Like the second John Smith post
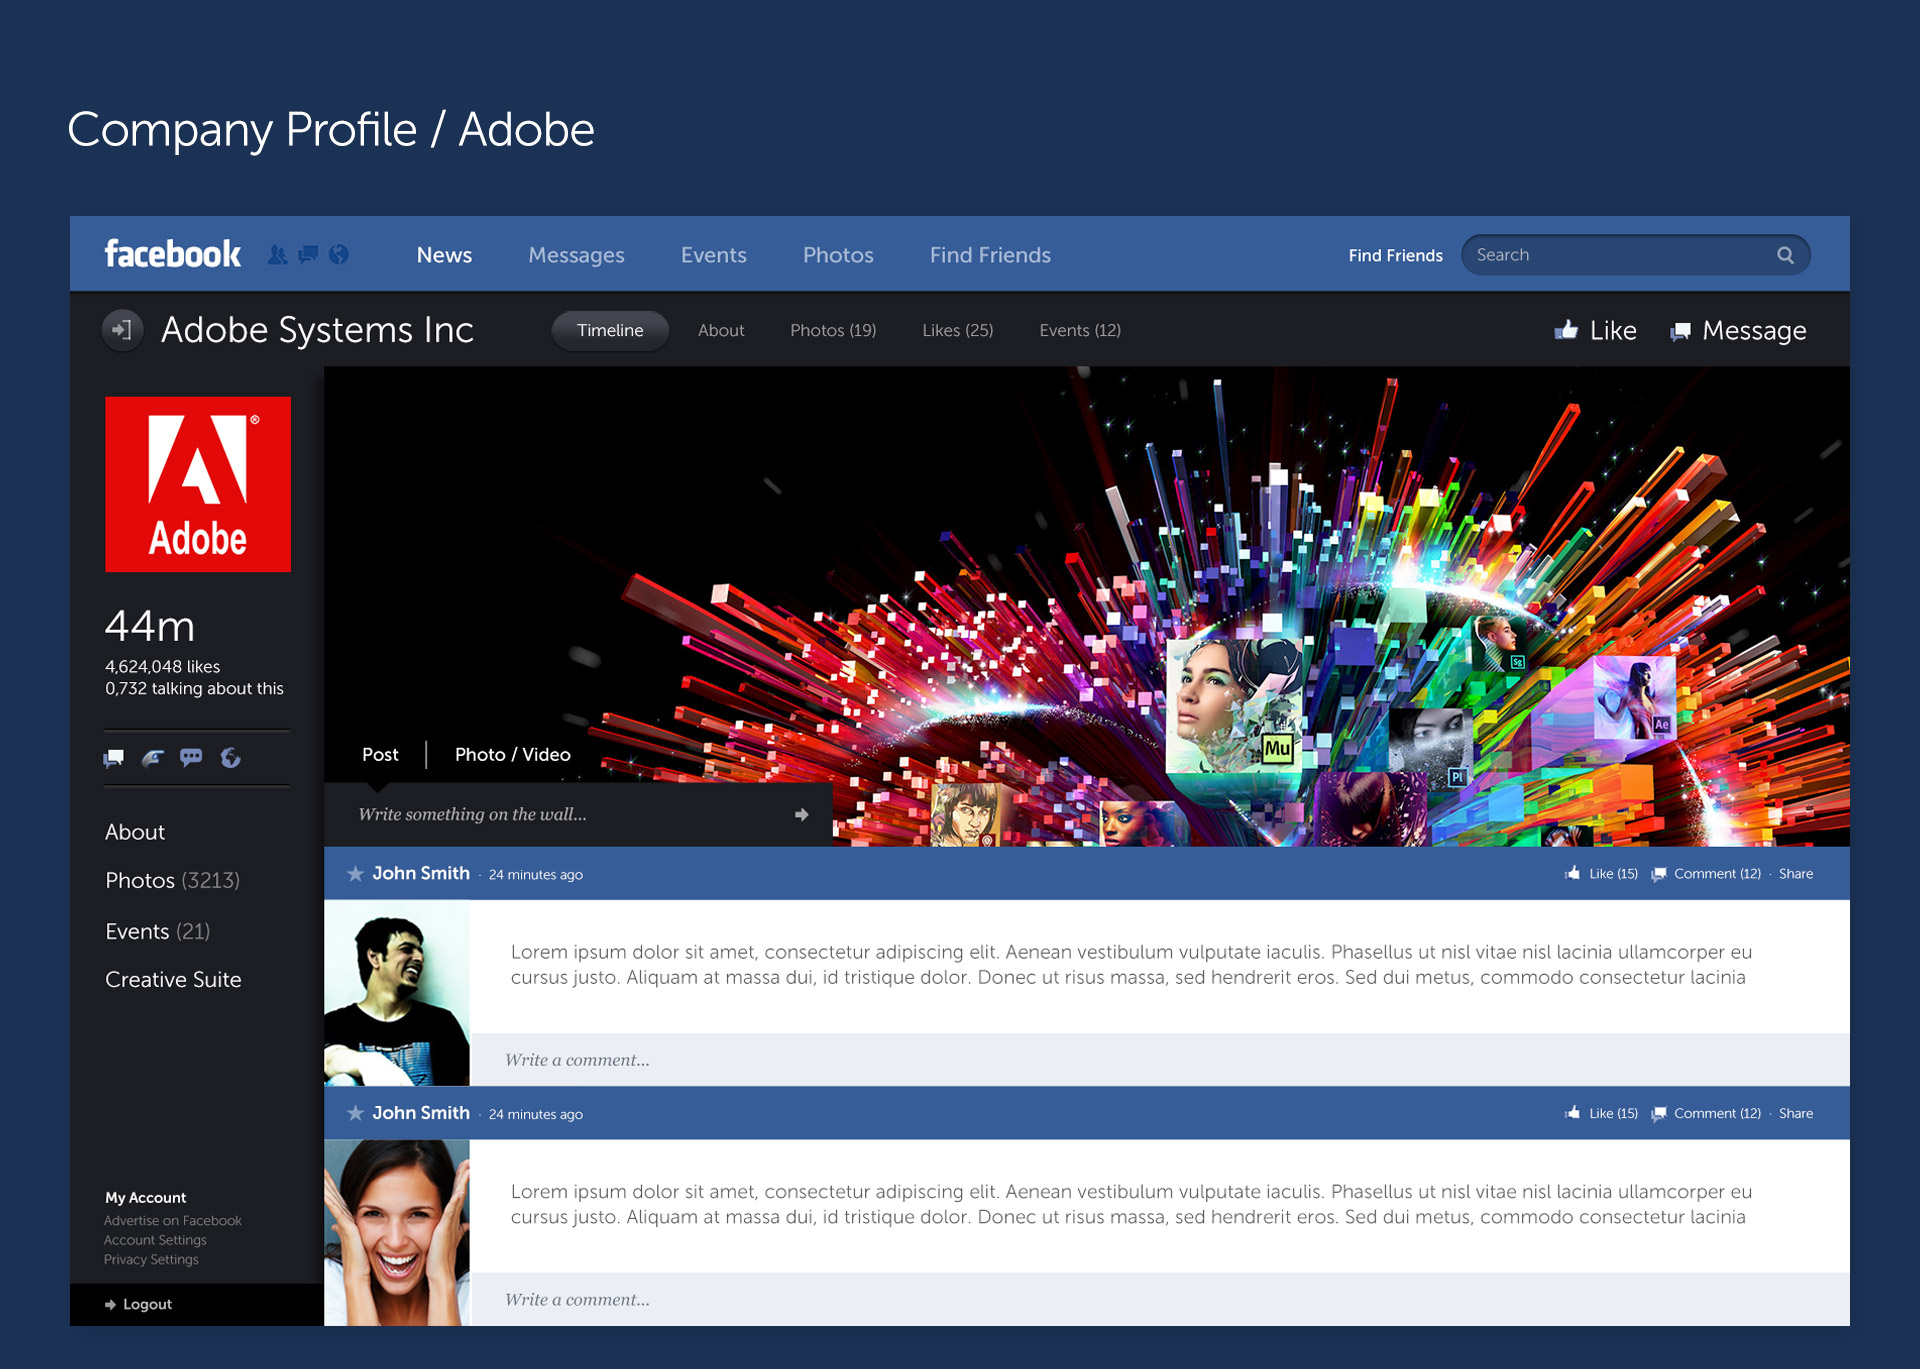The width and height of the screenshot is (1920, 1369). (1601, 1114)
